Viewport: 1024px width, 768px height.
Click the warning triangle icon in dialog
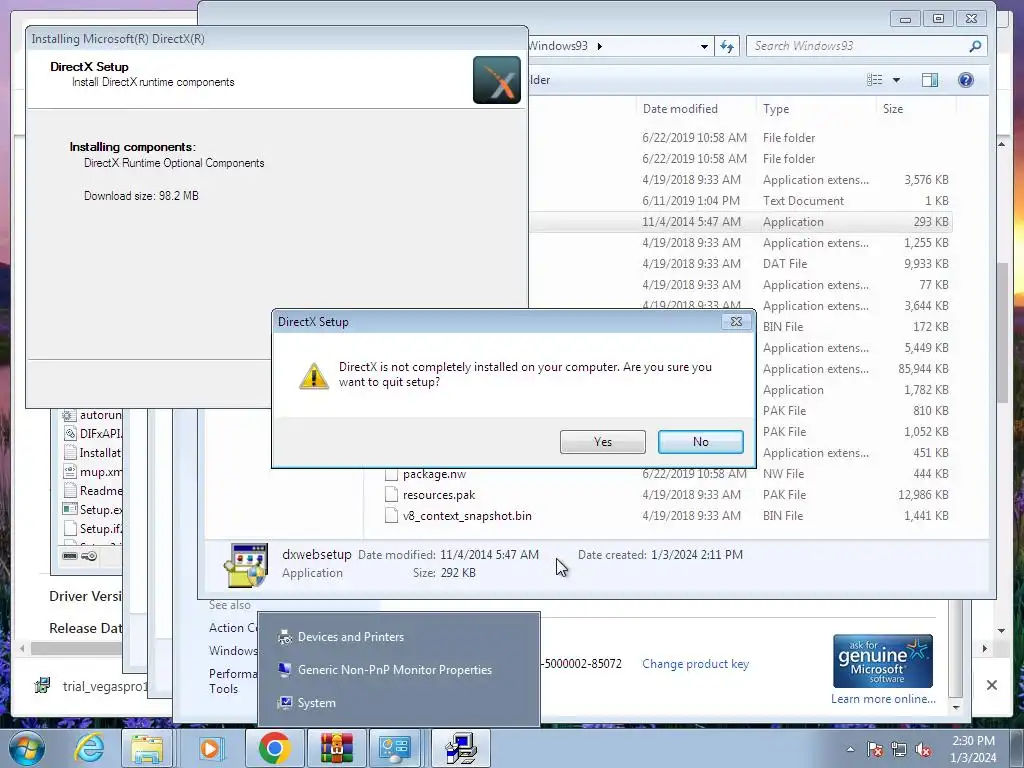coord(314,376)
